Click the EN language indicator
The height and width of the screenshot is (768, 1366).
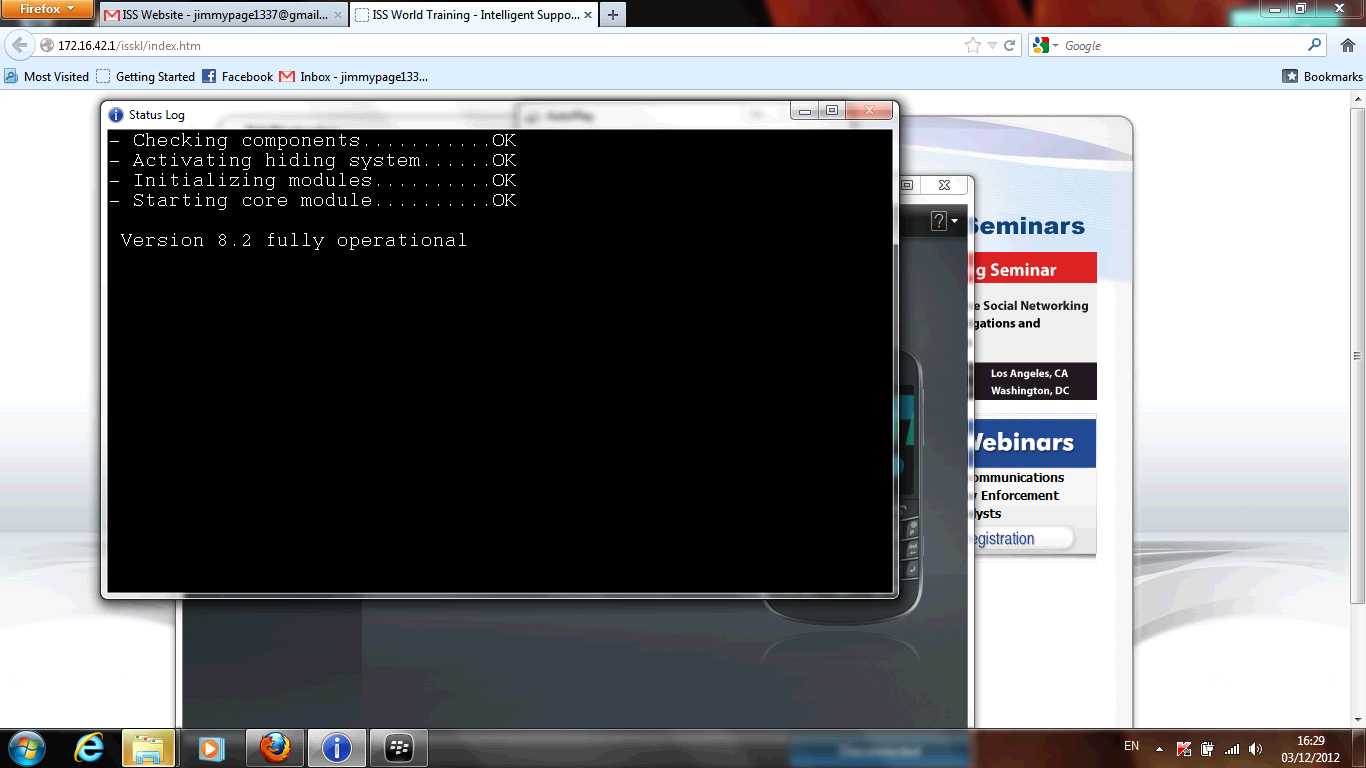click(x=1131, y=747)
